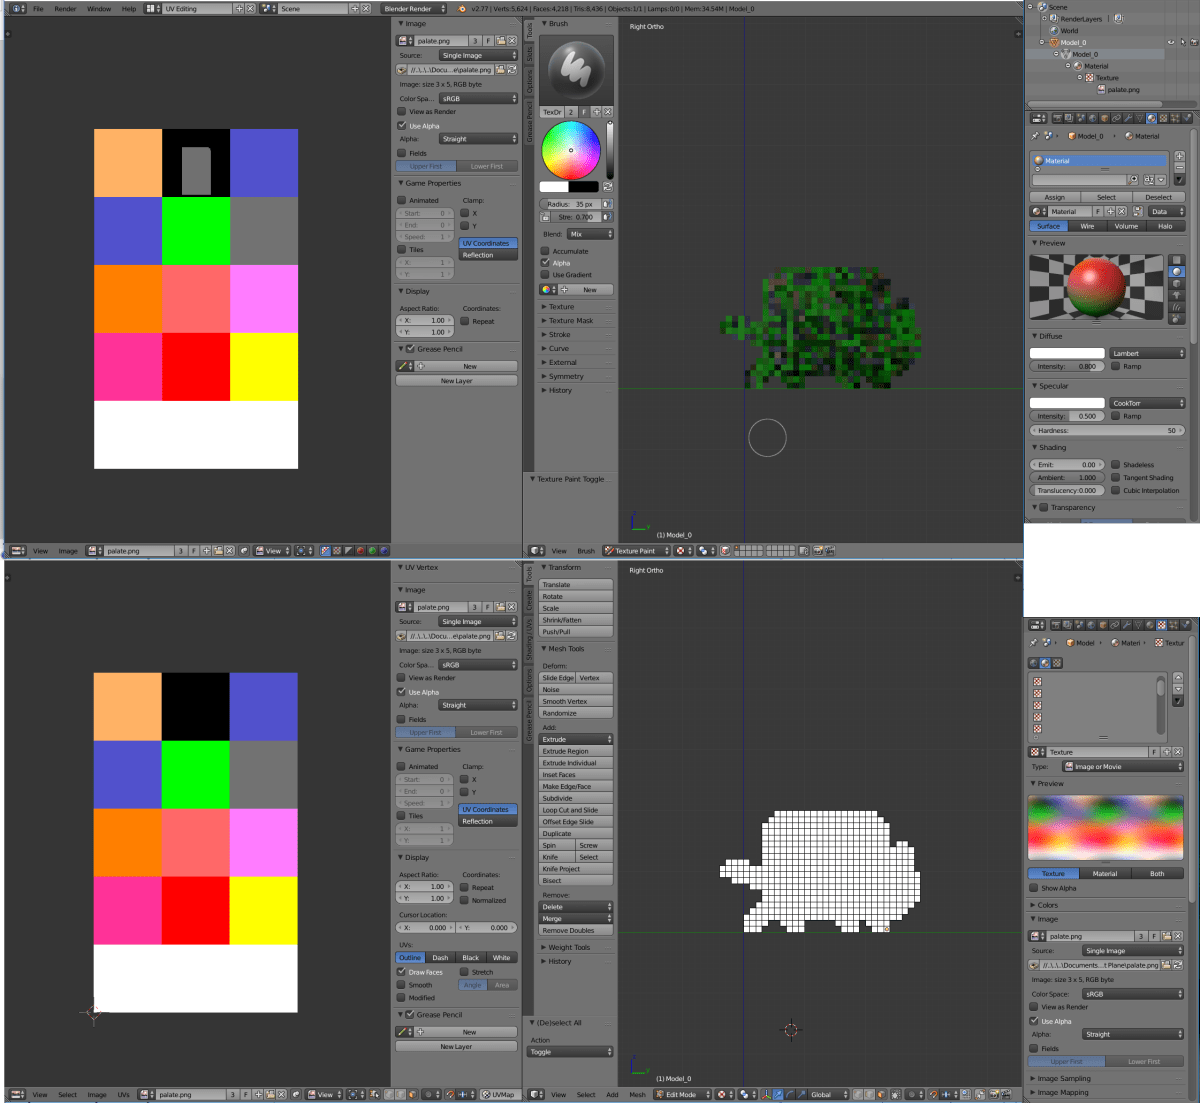Open the Physics tab in Material properties editor
This screenshot has width=1200, height=1103.
pyautogui.click(x=1188, y=118)
